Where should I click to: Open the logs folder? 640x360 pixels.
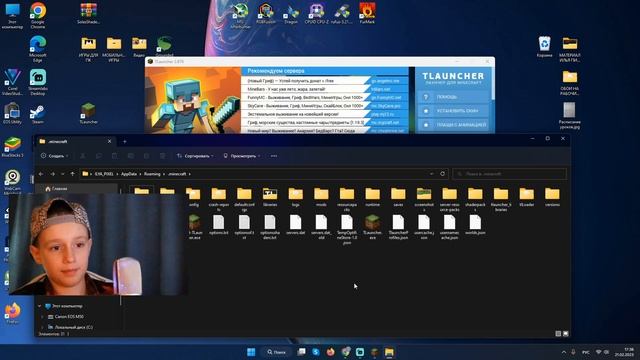[x=296, y=197]
